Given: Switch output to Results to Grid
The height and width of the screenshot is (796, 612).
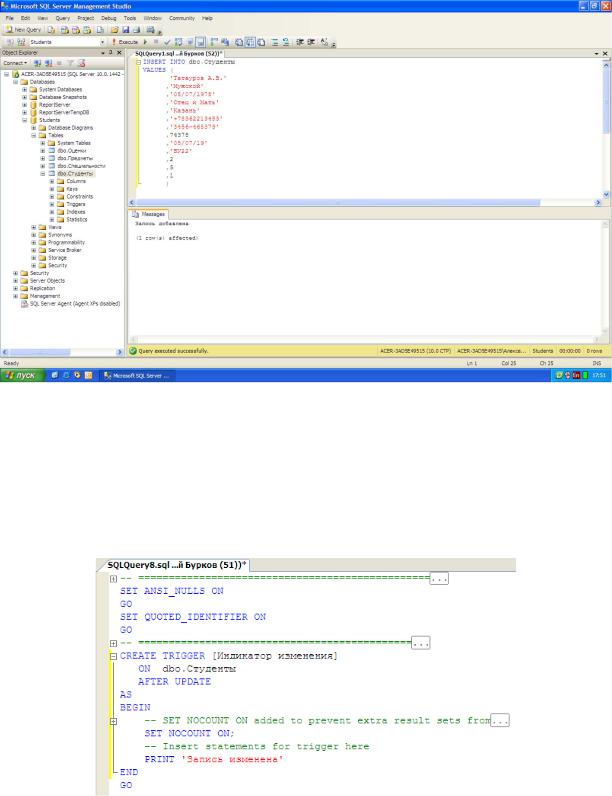Looking at the screenshot, I should [250, 42].
